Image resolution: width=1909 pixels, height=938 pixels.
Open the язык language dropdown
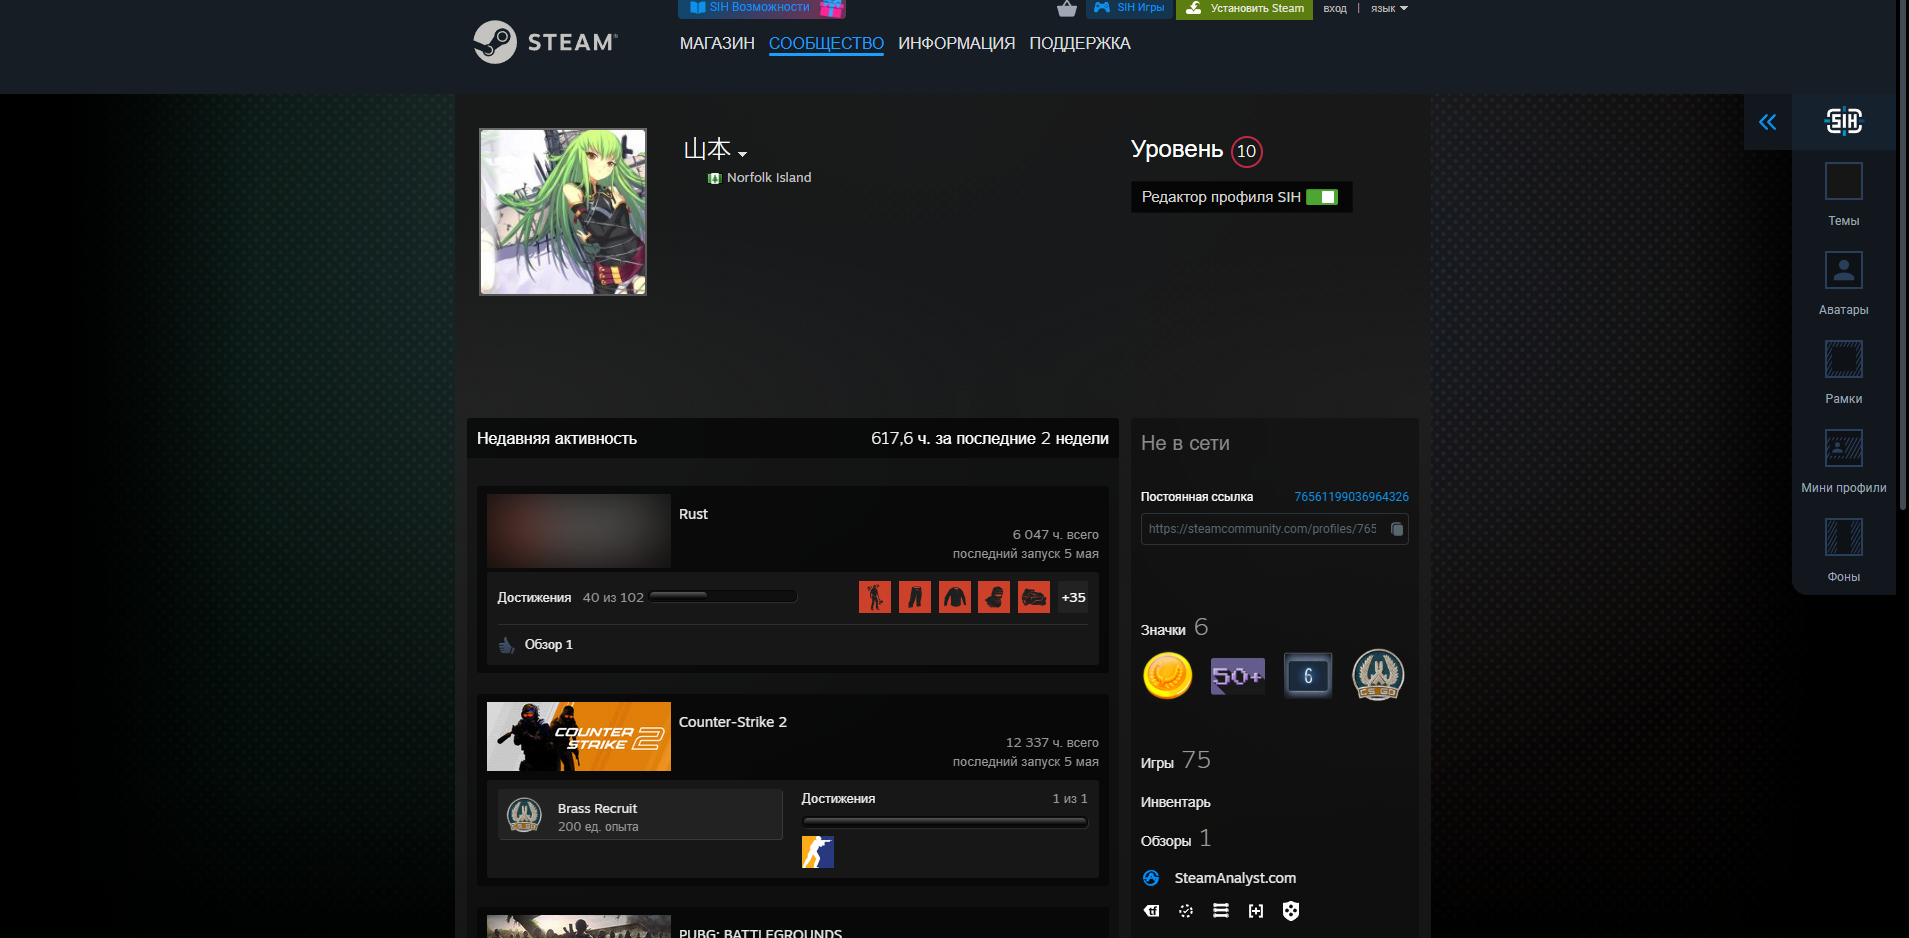[1389, 8]
